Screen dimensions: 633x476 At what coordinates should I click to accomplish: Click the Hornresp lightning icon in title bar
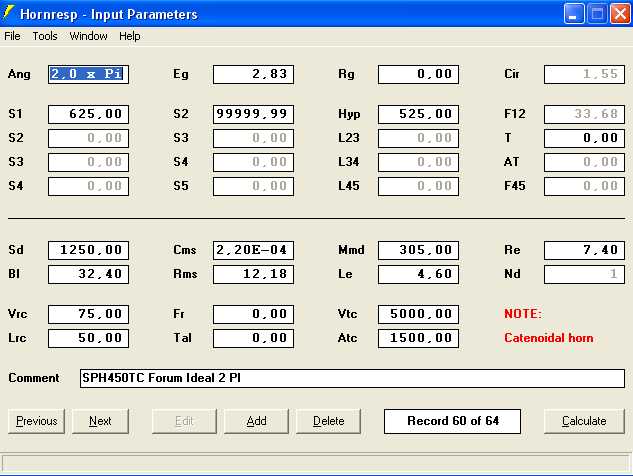tap(8, 13)
